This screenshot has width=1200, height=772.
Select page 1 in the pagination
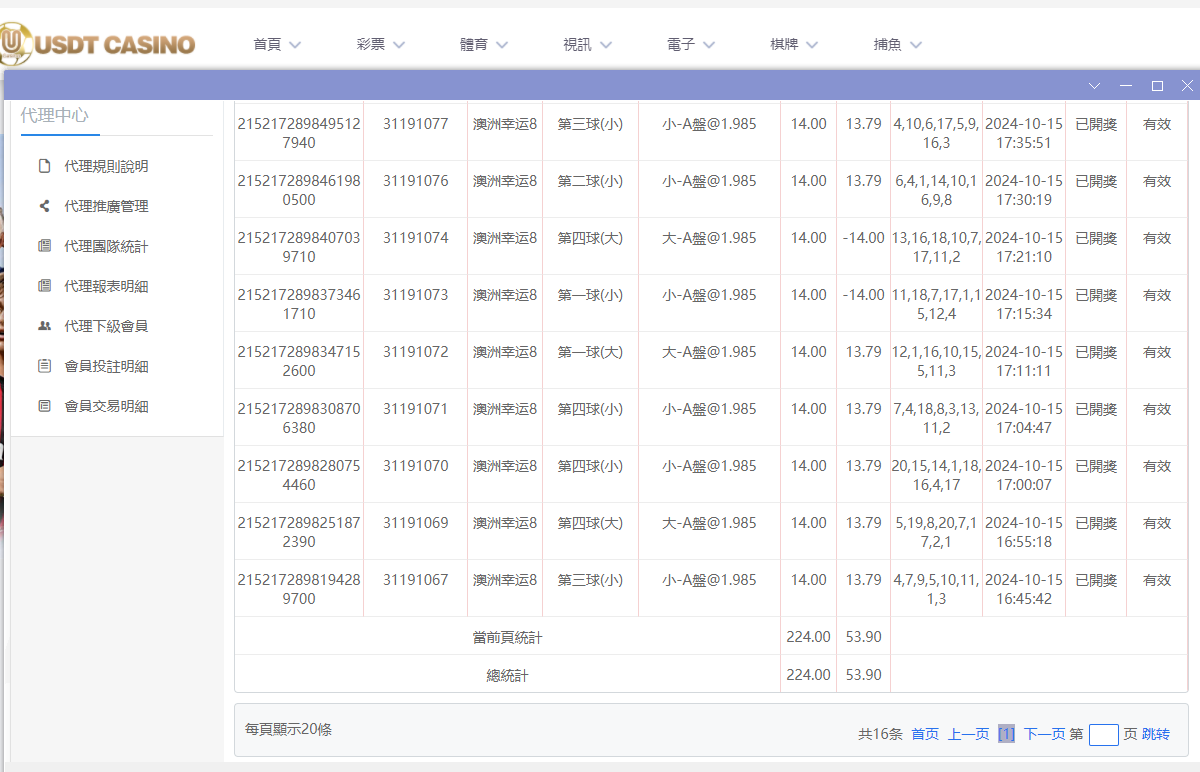pyautogui.click(x=1006, y=734)
